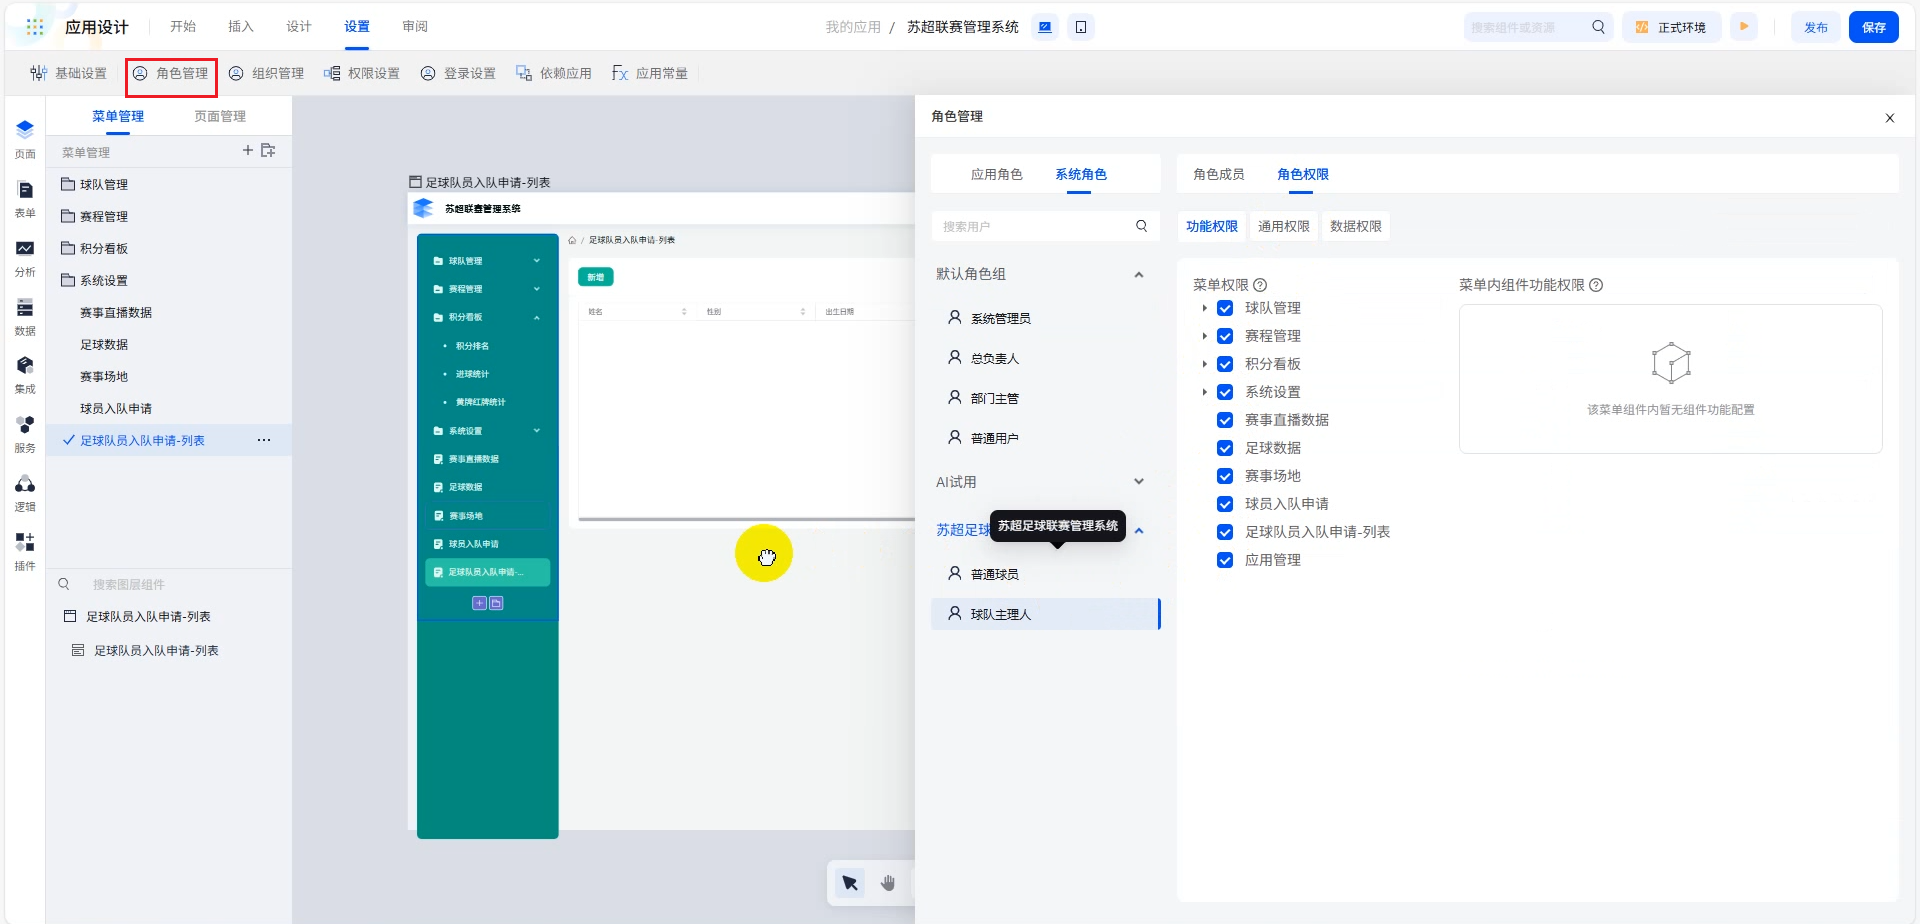Uncheck the 赛事场地 menu permission
The height and width of the screenshot is (924, 1920).
pos(1225,476)
